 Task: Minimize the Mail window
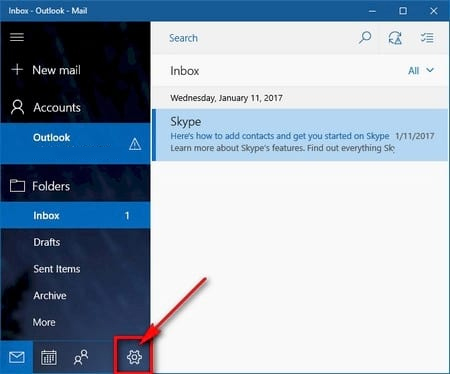[x=372, y=11]
